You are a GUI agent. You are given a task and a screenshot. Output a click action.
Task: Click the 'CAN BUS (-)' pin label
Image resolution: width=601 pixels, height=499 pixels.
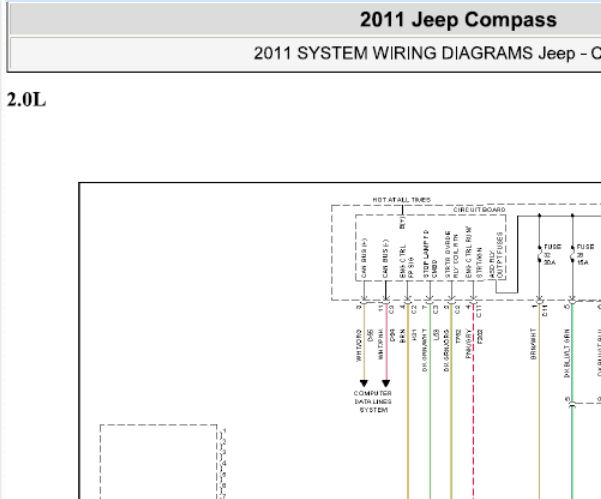pos(385,259)
